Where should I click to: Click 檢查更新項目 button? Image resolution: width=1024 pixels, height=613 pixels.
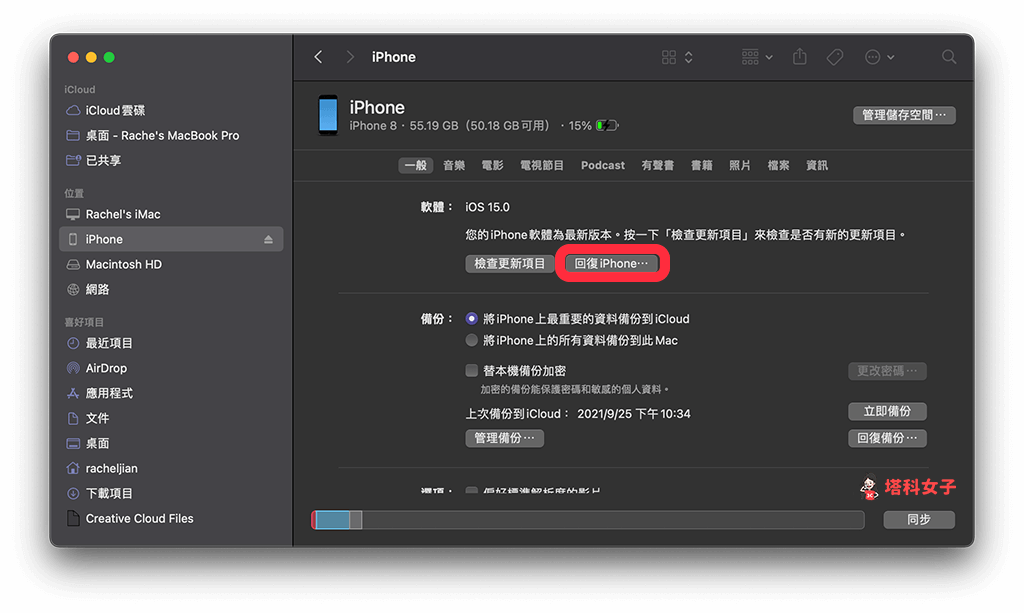509,264
